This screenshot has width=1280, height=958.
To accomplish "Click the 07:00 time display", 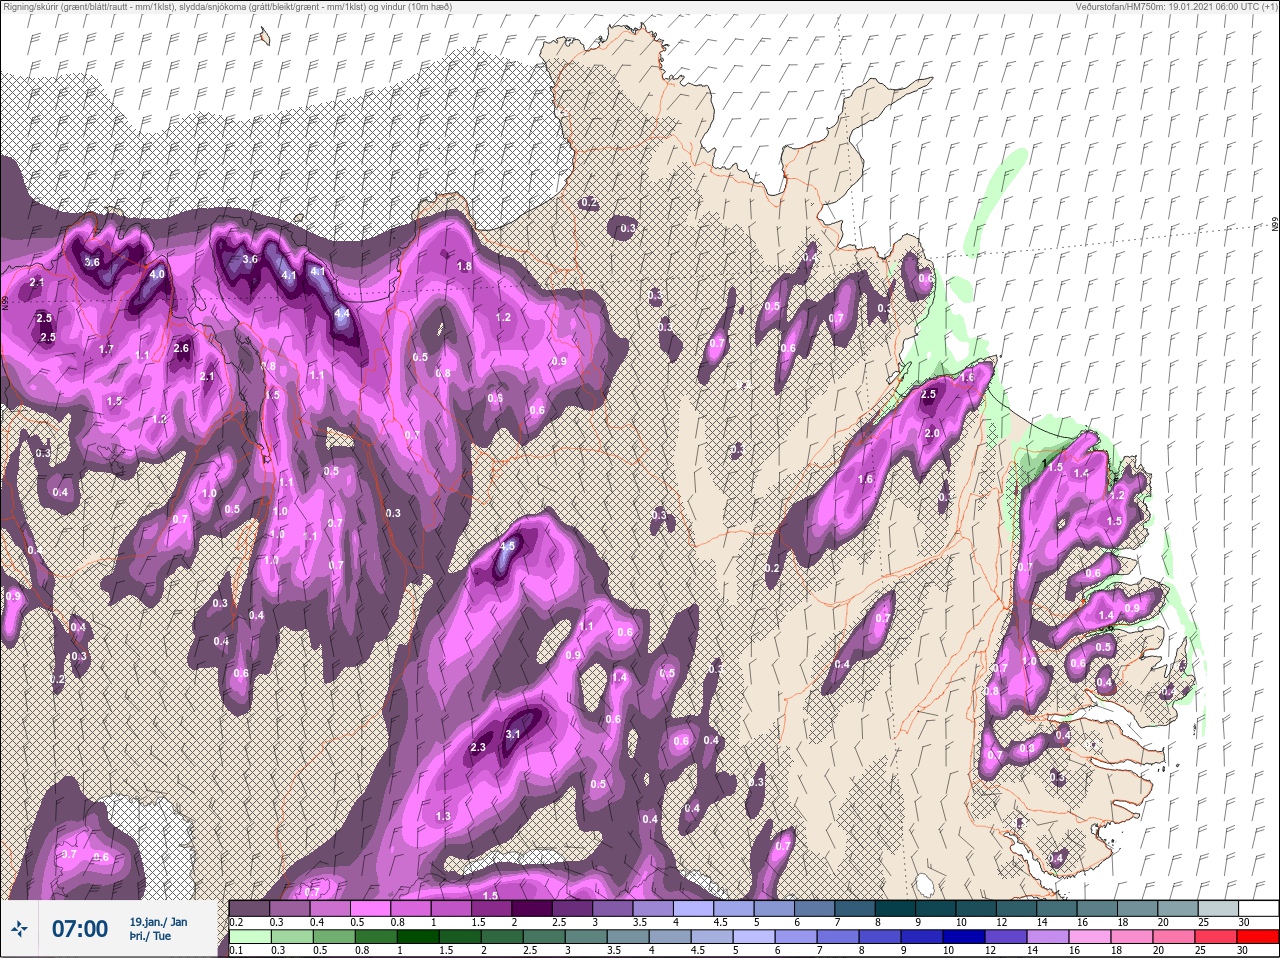I will click(x=80, y=929).
